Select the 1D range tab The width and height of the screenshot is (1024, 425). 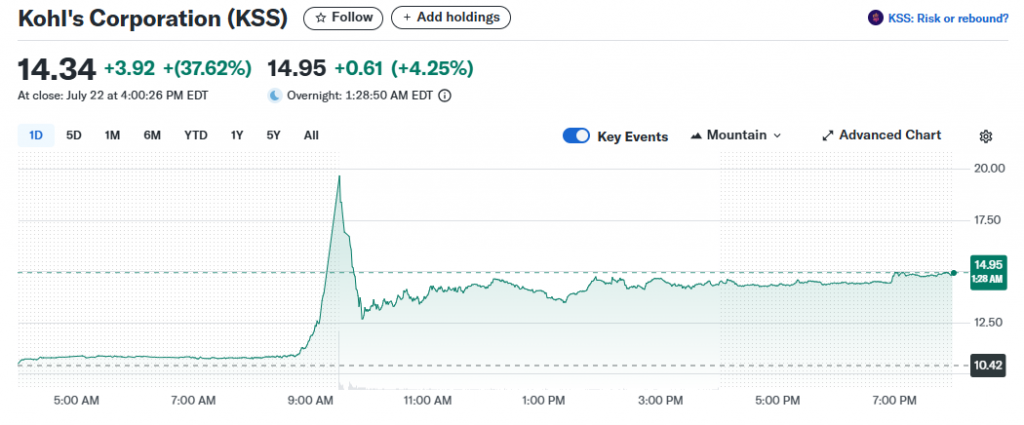(x=35, y=135)
